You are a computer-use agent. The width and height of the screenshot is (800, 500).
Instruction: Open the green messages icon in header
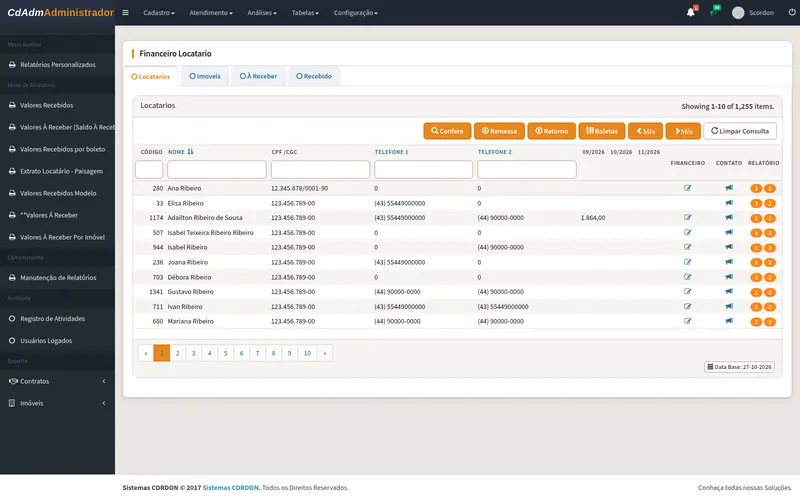714,12
